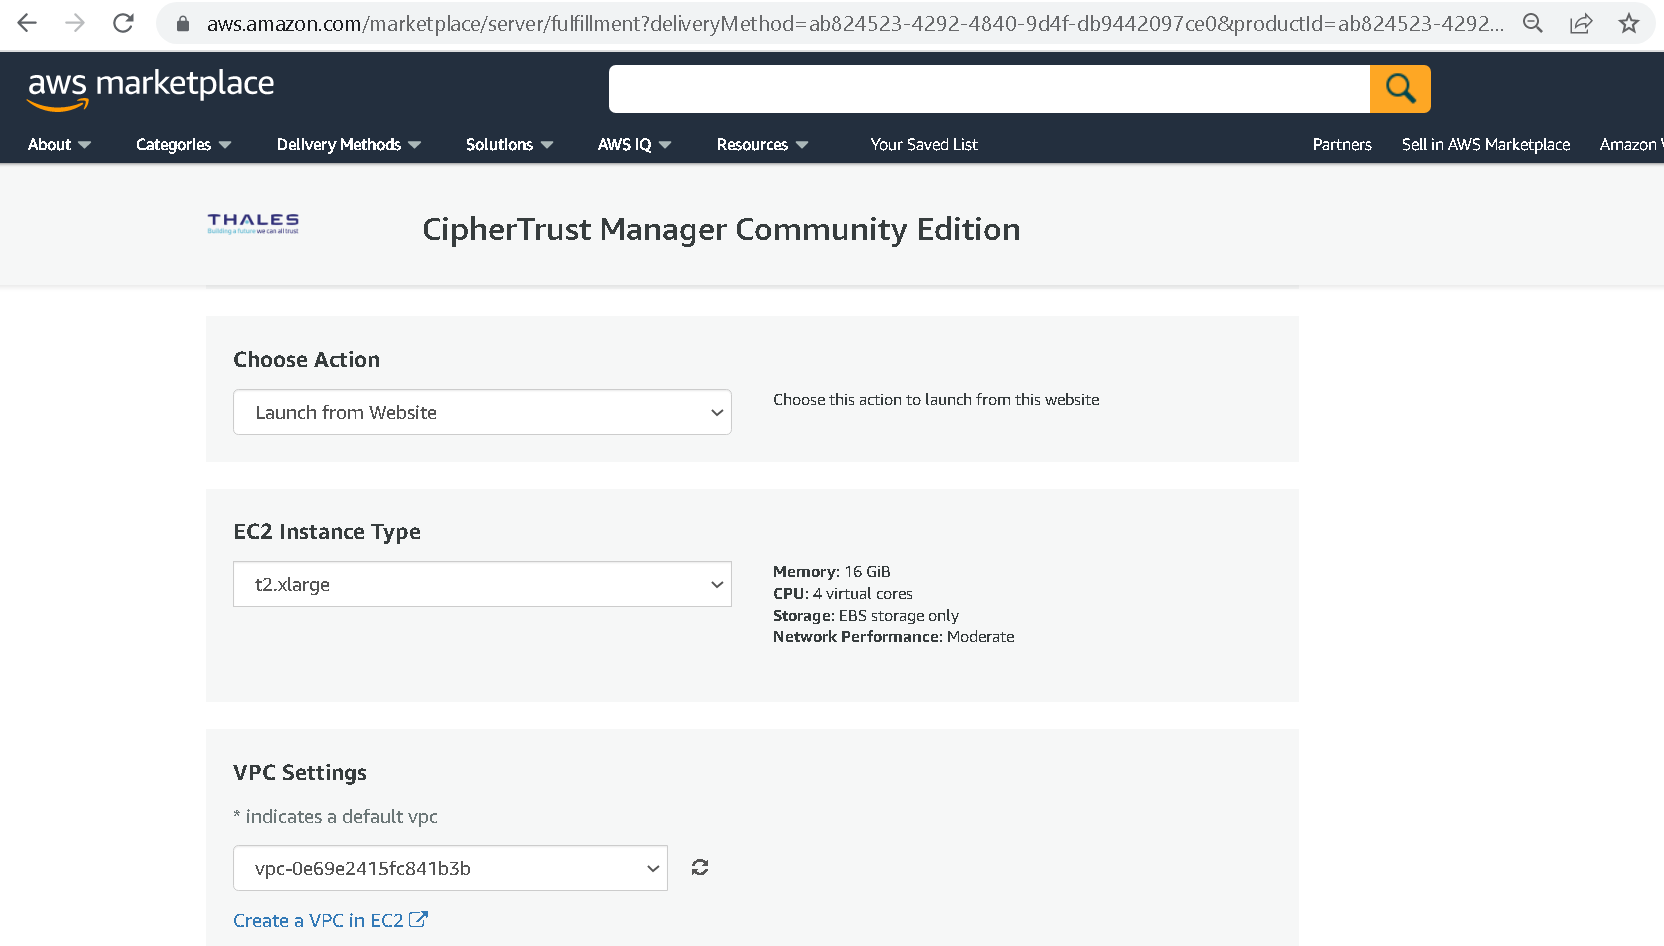
Task: Click the share page icon
Action: click(x=1581, y=23)
